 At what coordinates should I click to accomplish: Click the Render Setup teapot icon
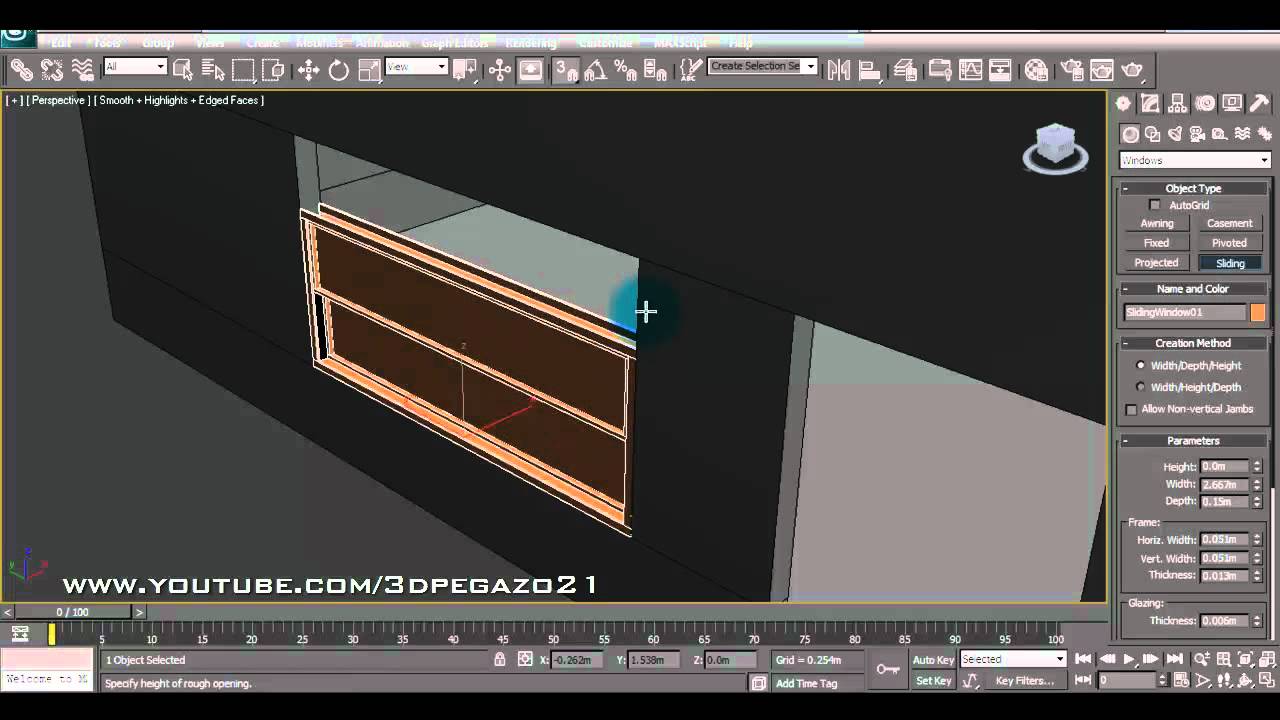click(x=1072, y=69)
